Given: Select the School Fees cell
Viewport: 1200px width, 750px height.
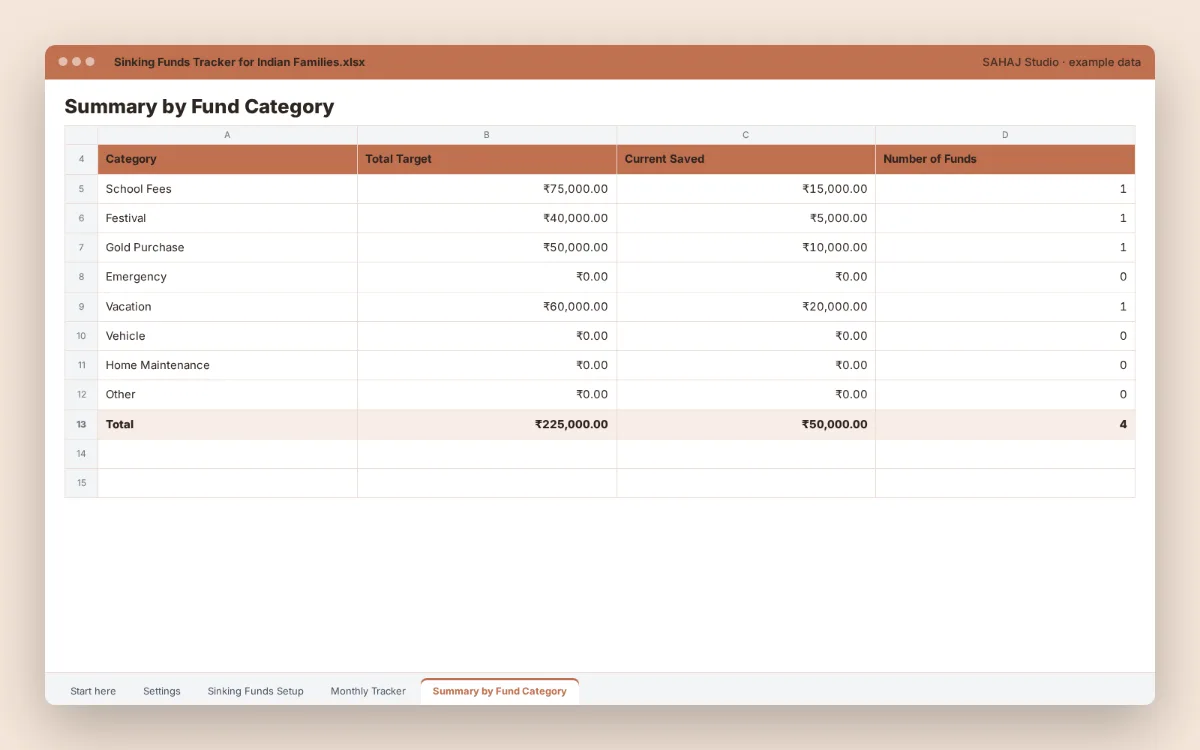Looking at the screenshot, I should [227, 189].
